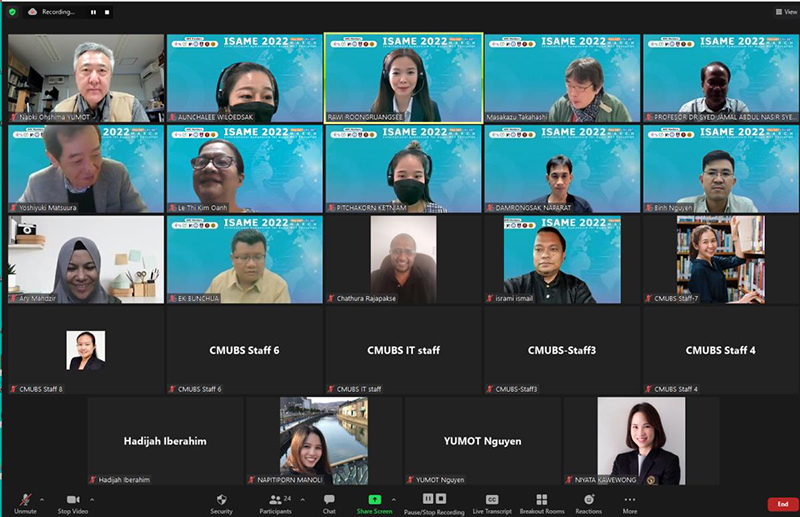This screenshot has height=517, width=800.
Task: Select Le Thi Kim Oanh's video tile
Action: coord(245,169)
